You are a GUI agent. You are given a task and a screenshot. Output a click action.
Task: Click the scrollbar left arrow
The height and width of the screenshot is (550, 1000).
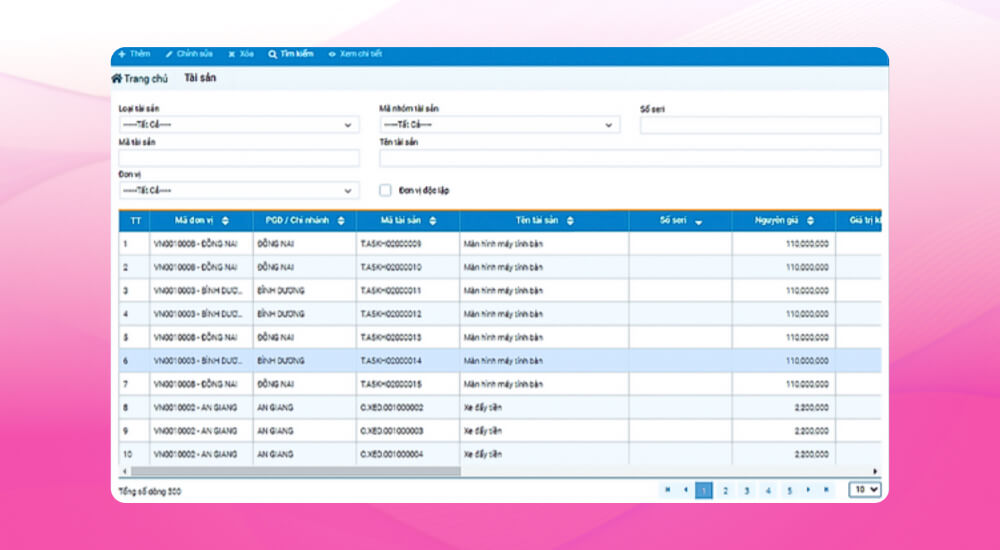[x=124, y=472]
